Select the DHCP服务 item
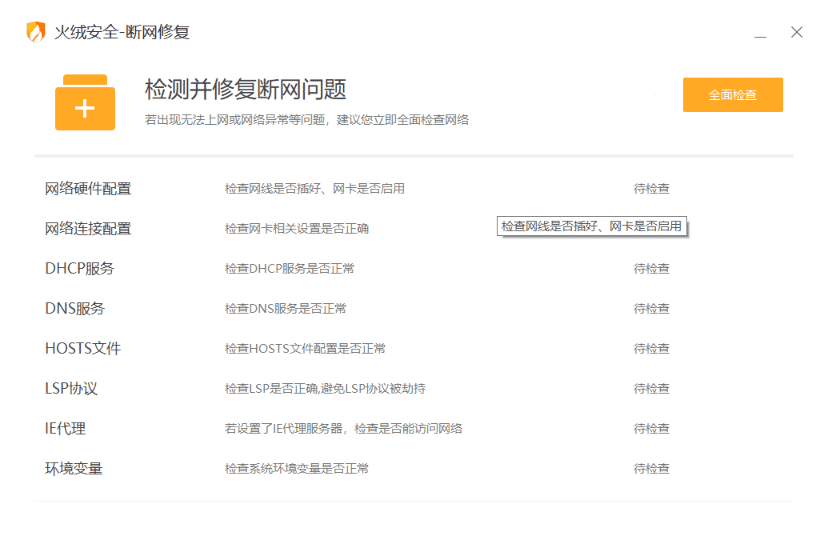This screenshot has height=559, width=822. (x=80, y=268)
